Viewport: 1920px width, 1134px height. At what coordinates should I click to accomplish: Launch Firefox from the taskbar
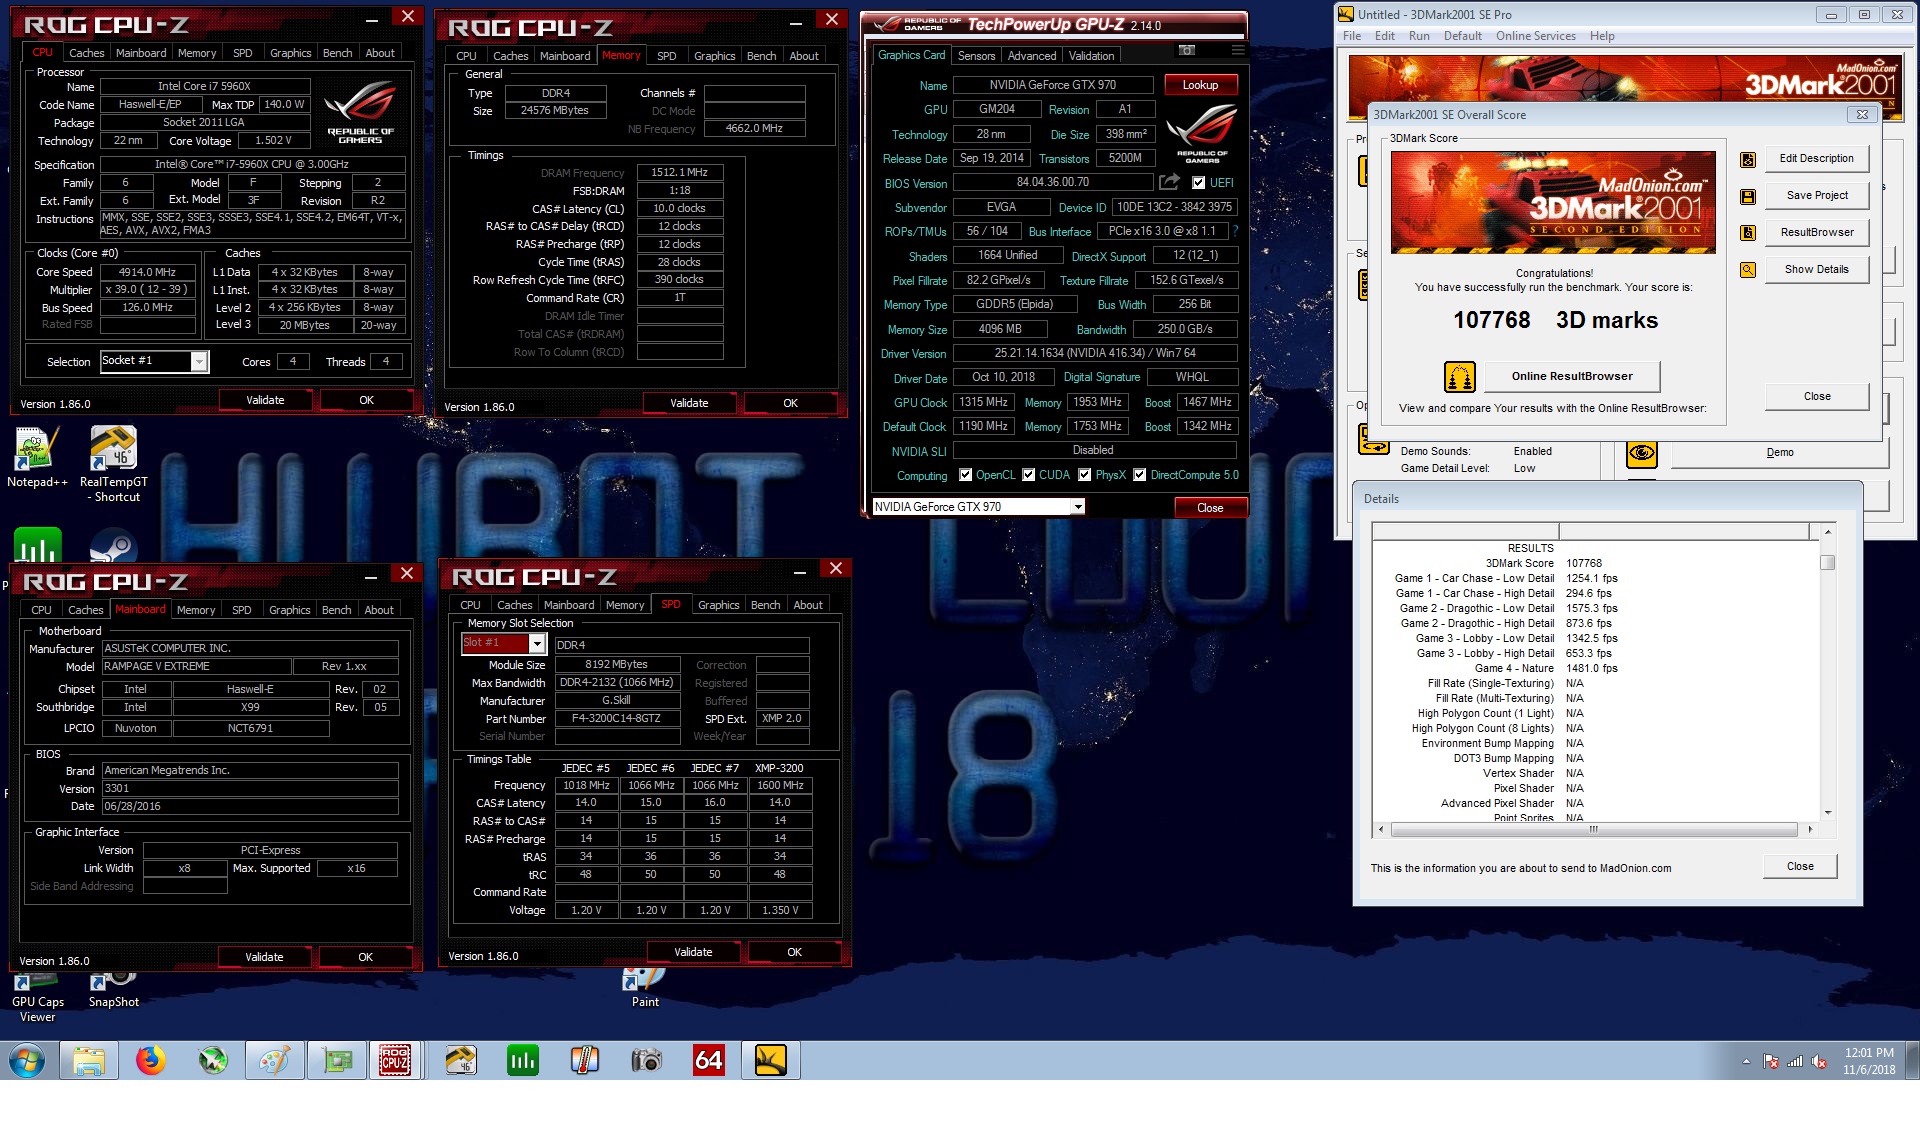[x=151, y=1060]
